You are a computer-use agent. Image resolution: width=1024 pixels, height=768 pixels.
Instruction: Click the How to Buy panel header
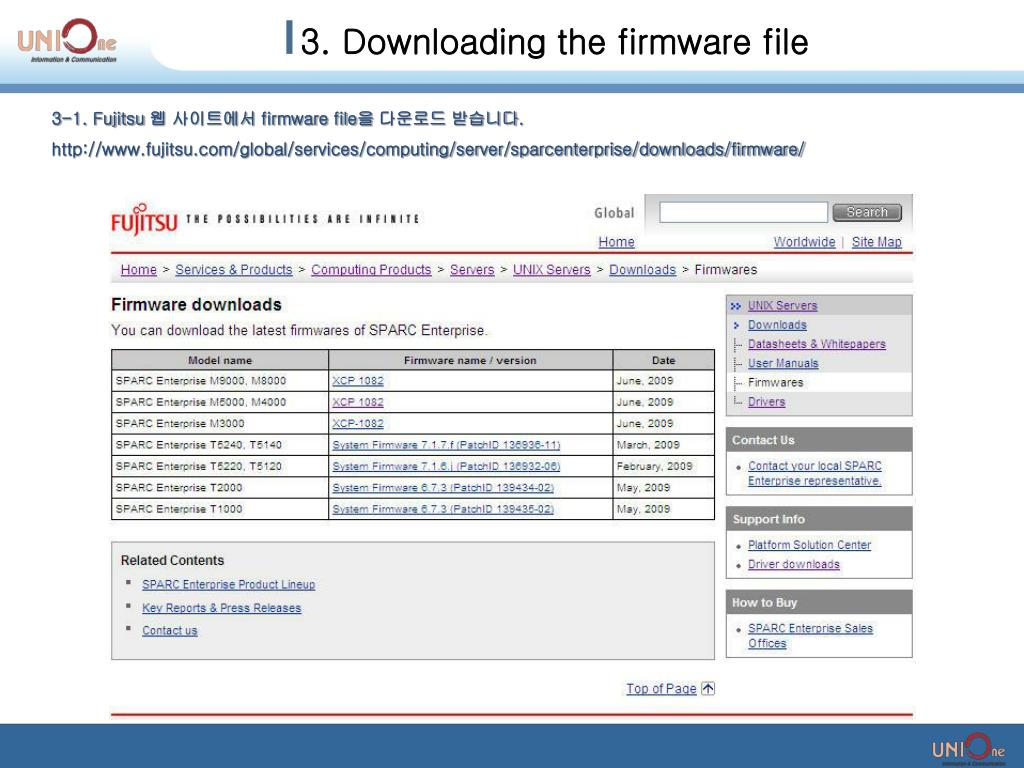click(819, 603)
